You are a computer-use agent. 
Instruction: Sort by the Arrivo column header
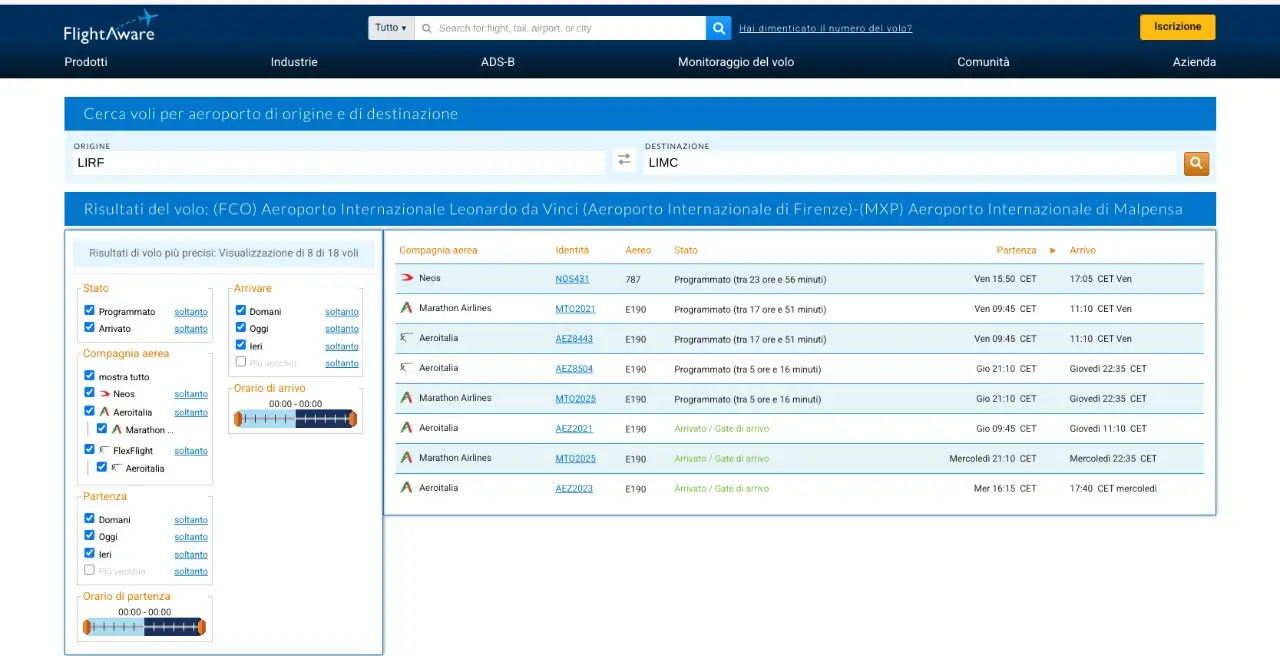pyautogui.click(x=1083, y=250)
